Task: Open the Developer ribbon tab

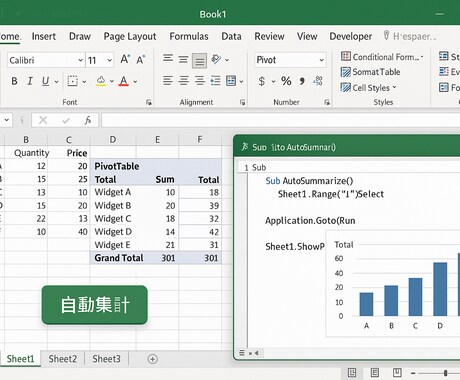Action: 351,36
